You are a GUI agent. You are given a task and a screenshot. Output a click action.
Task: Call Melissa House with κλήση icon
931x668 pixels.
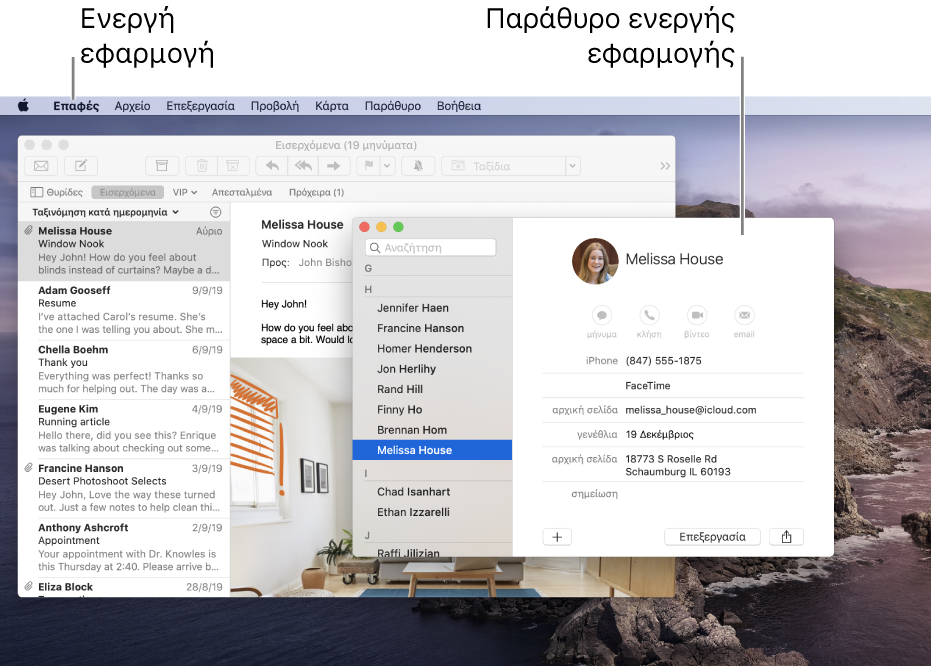point(649,315)
